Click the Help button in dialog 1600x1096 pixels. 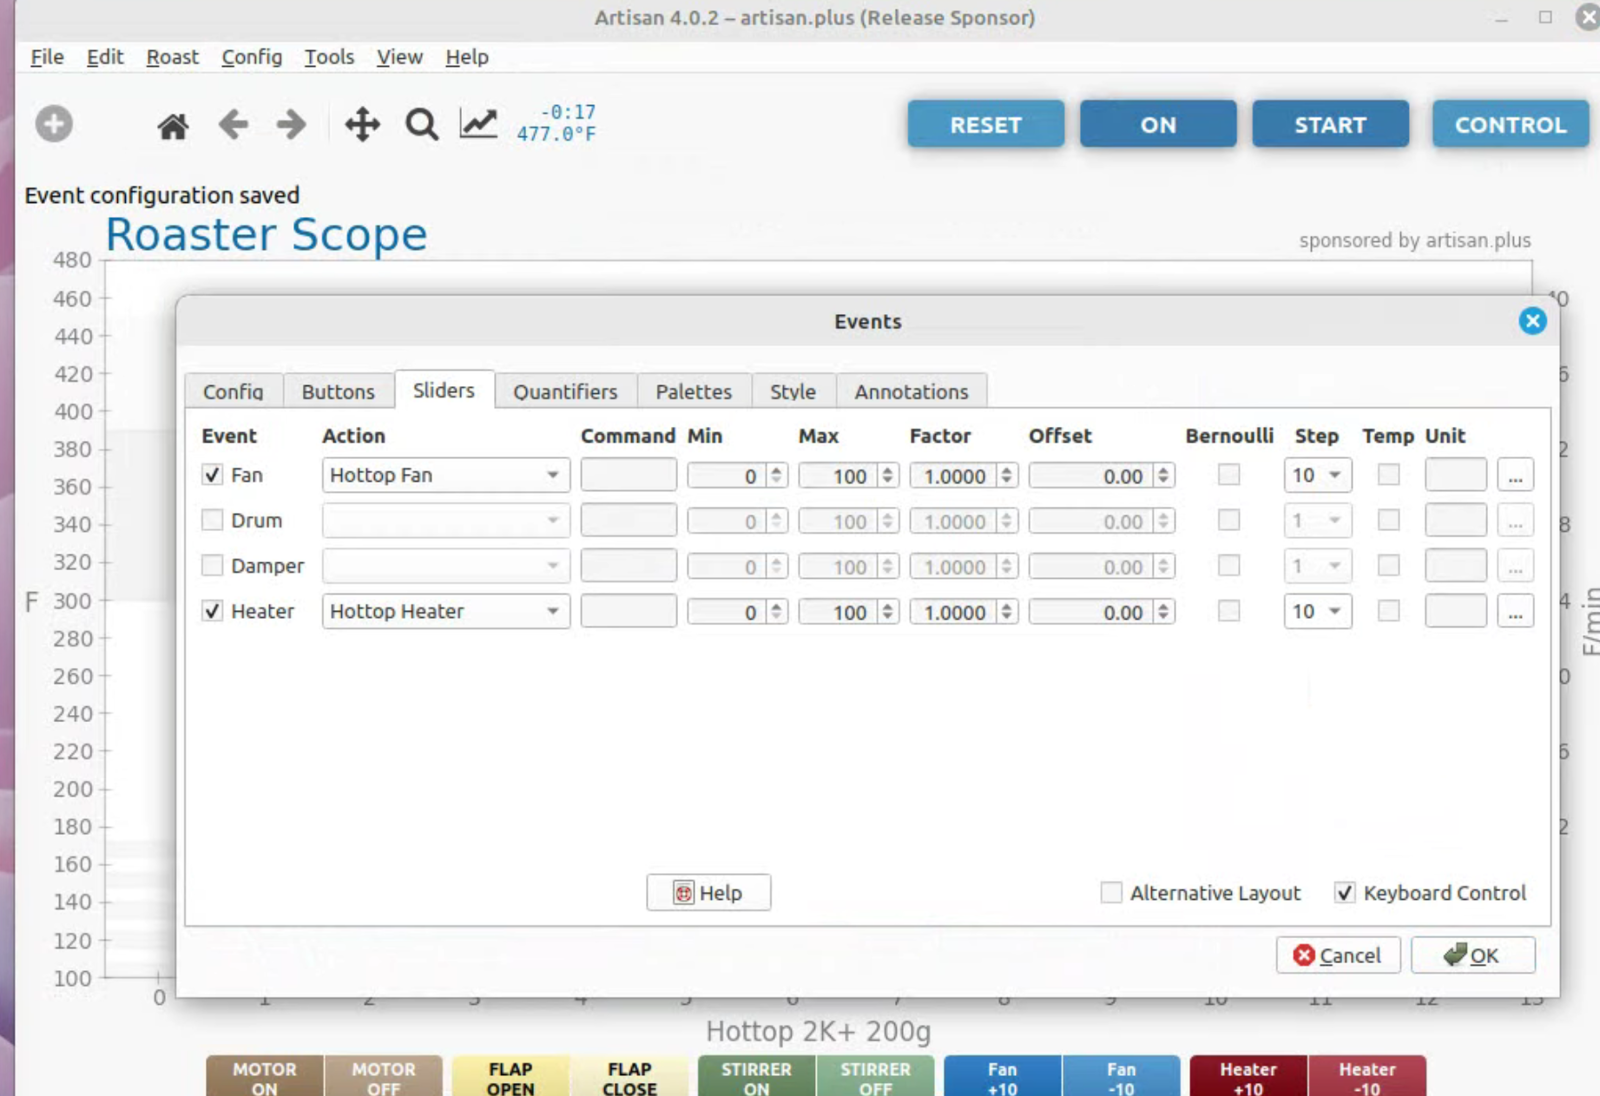[x=708, y=893]
